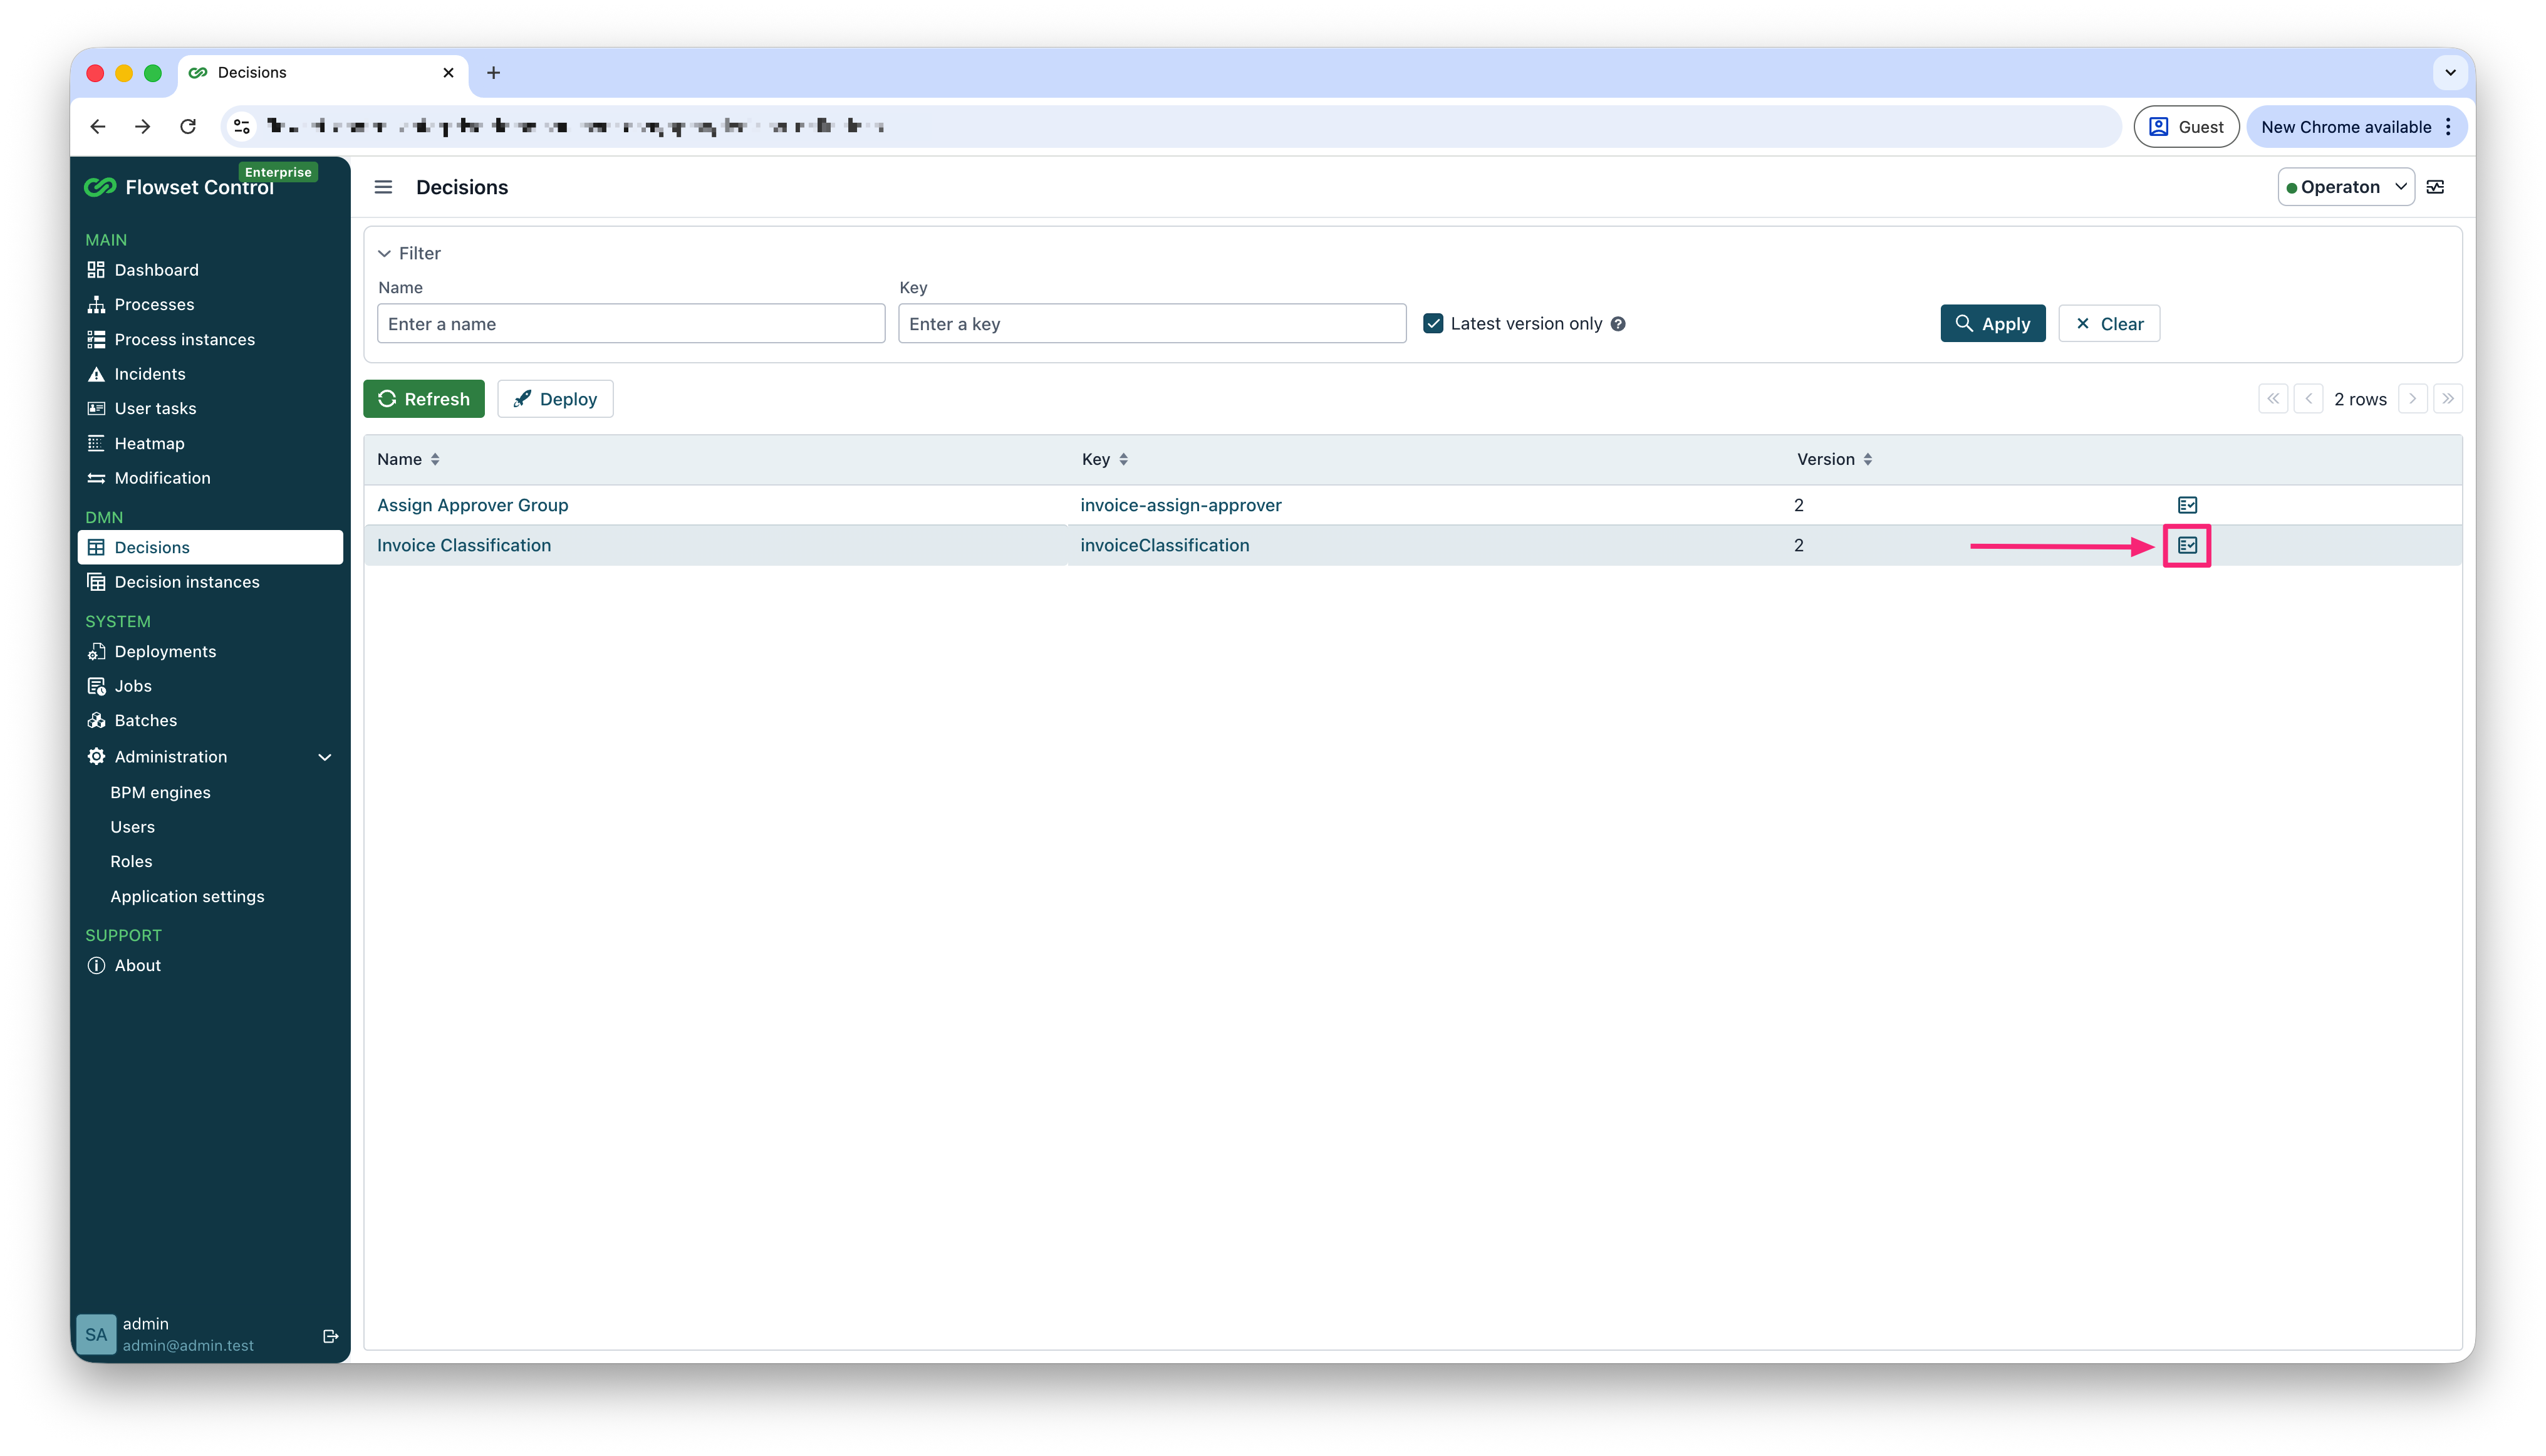This screenshot has width=2546, height=1456.
Task: Close the Decisions browser tab
Action: pyautogui.click(x=448, y=72)
